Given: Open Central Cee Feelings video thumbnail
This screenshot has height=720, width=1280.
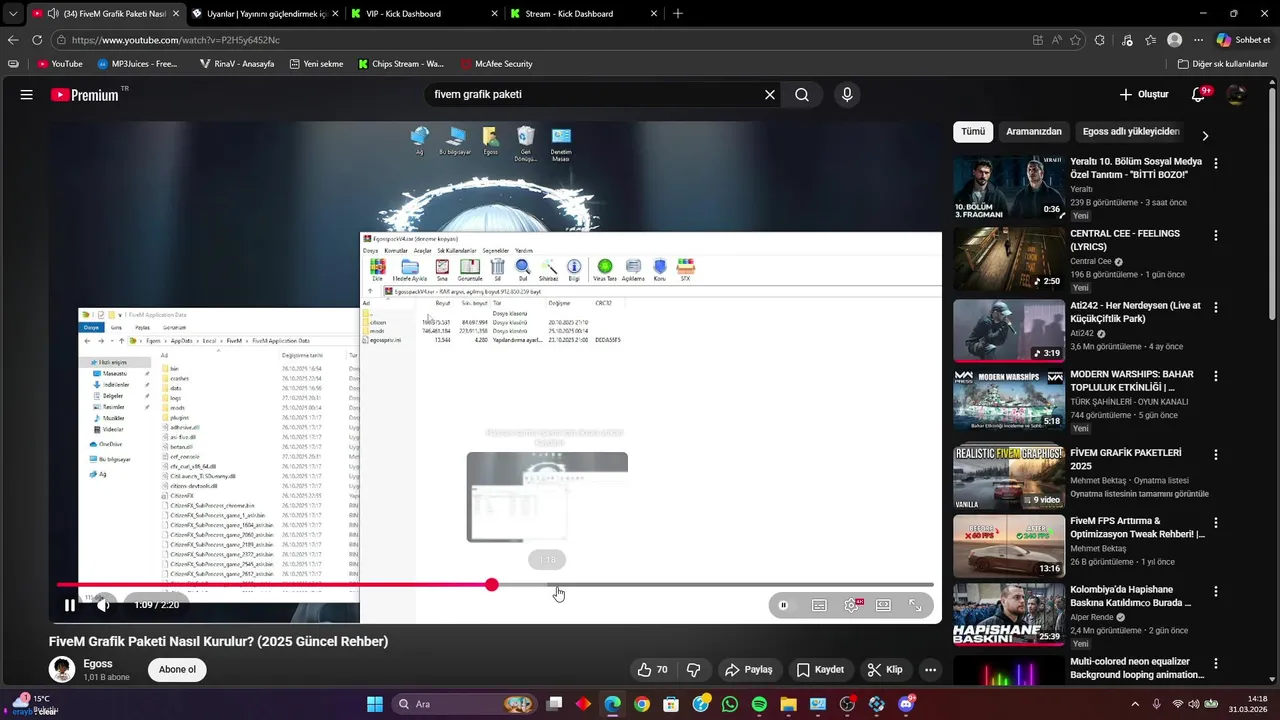Looking at the screenshot, I should click(1009, 259).
